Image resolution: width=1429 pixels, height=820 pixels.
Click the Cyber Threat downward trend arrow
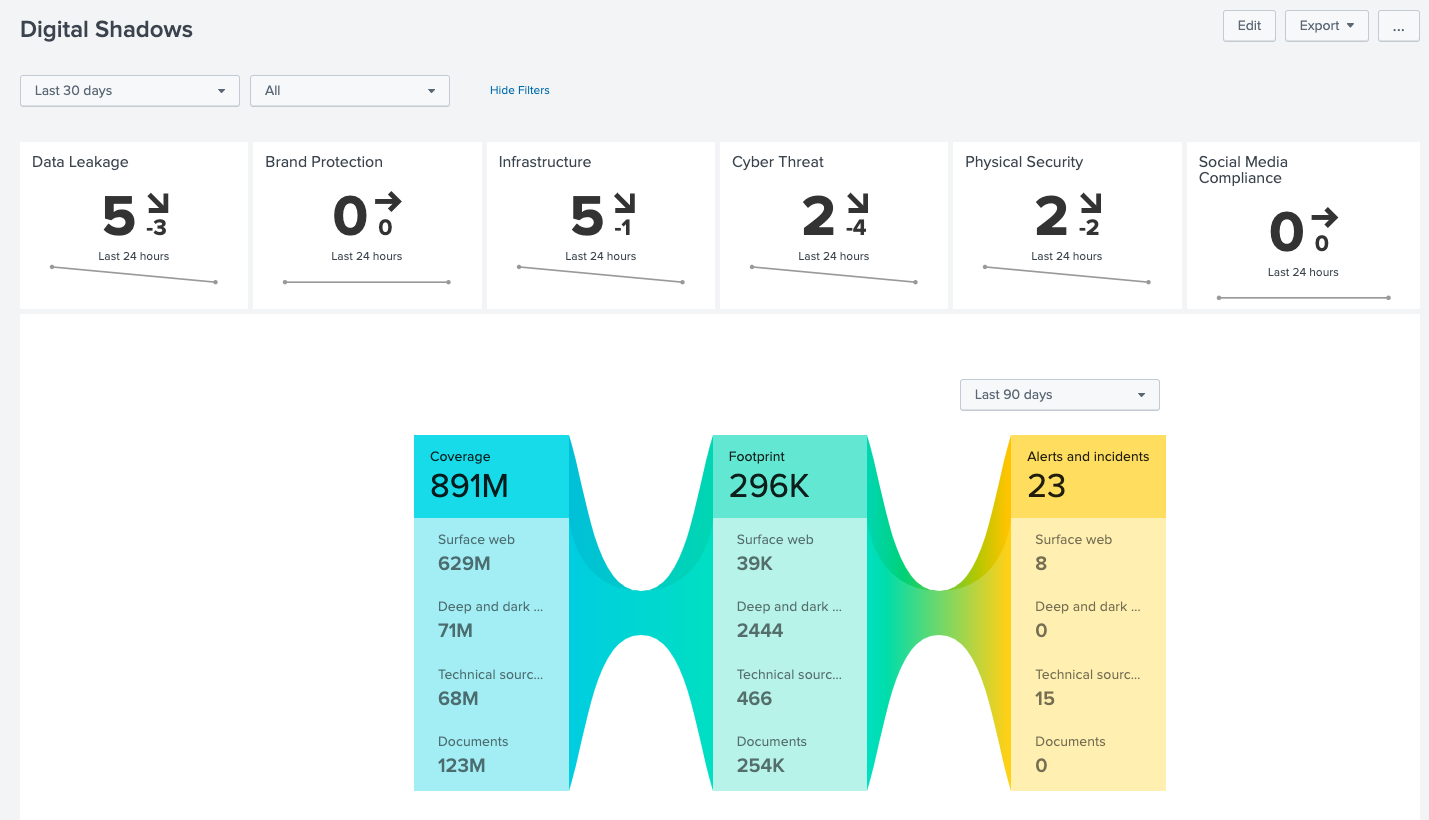point(857,203)
